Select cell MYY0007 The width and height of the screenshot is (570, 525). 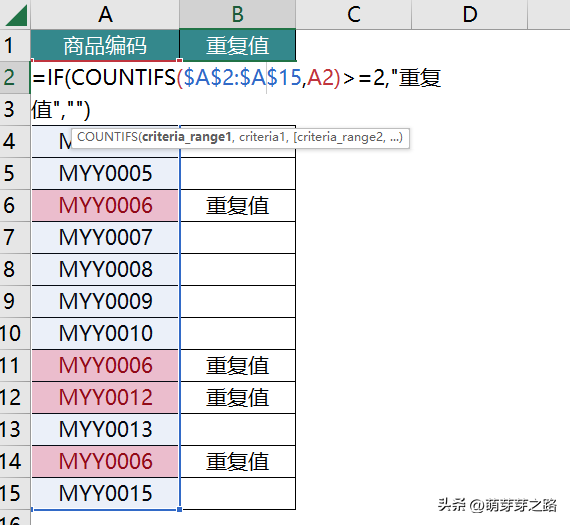[x=105, y=237]
